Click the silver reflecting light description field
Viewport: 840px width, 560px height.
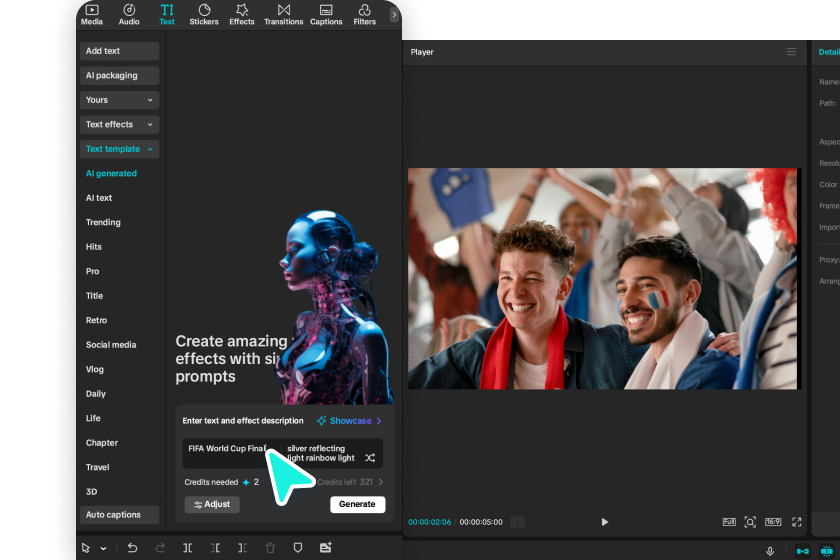coord(321,453)
